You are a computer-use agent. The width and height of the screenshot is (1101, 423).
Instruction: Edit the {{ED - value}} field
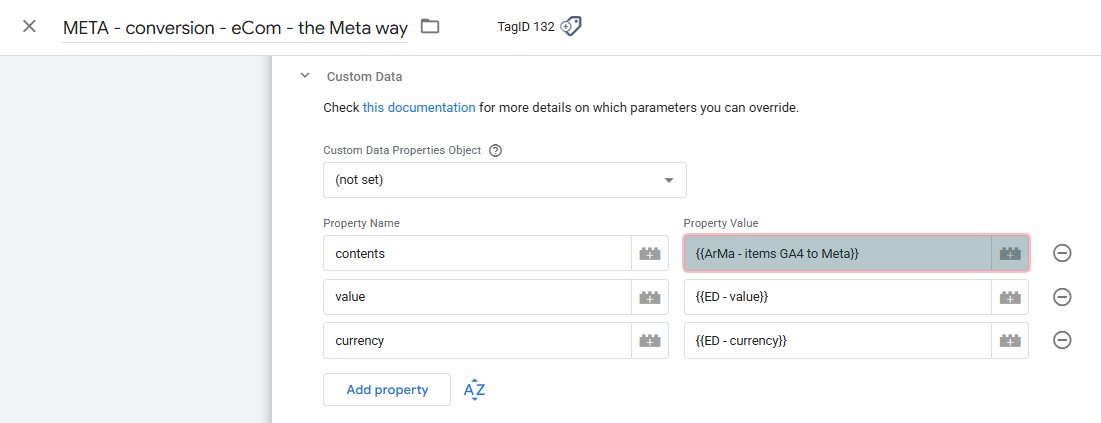click(838, 297)
